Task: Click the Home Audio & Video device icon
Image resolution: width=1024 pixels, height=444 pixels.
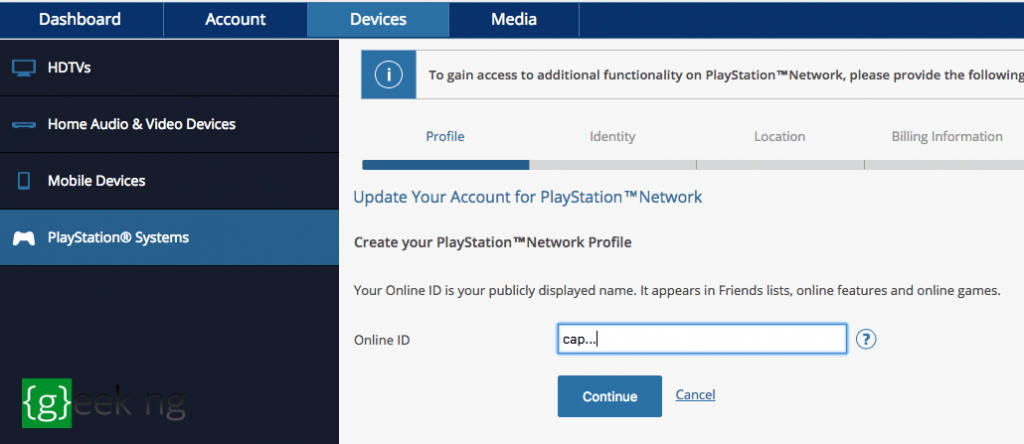Action: pyautogui.click(x=24, y=124)
